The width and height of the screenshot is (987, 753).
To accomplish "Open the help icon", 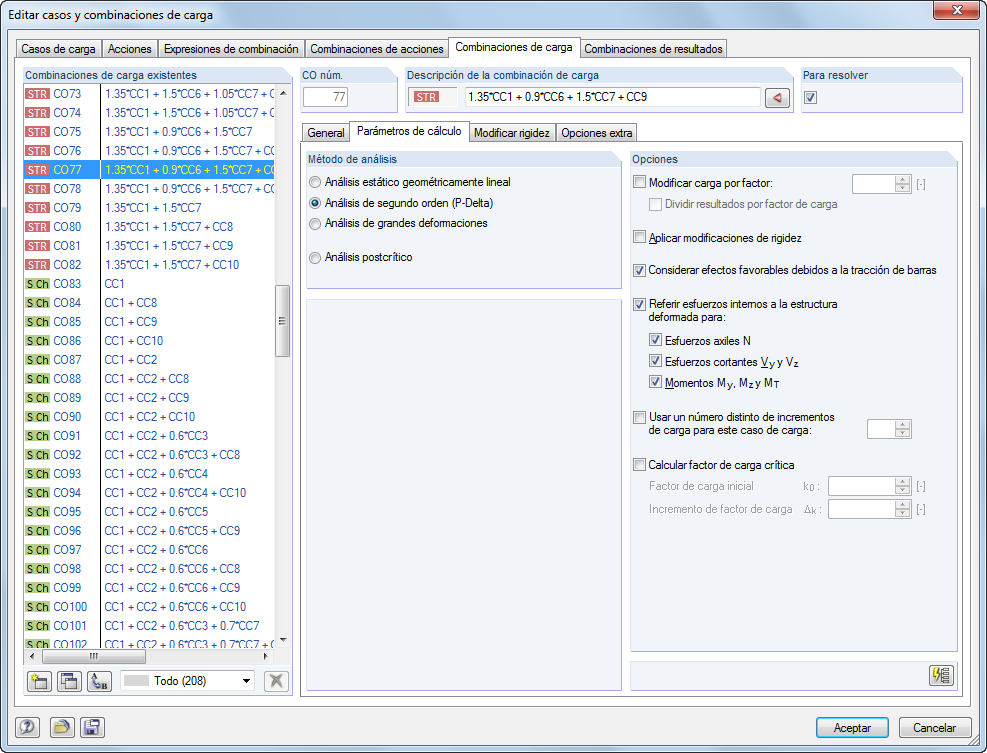I will (28, 727).
